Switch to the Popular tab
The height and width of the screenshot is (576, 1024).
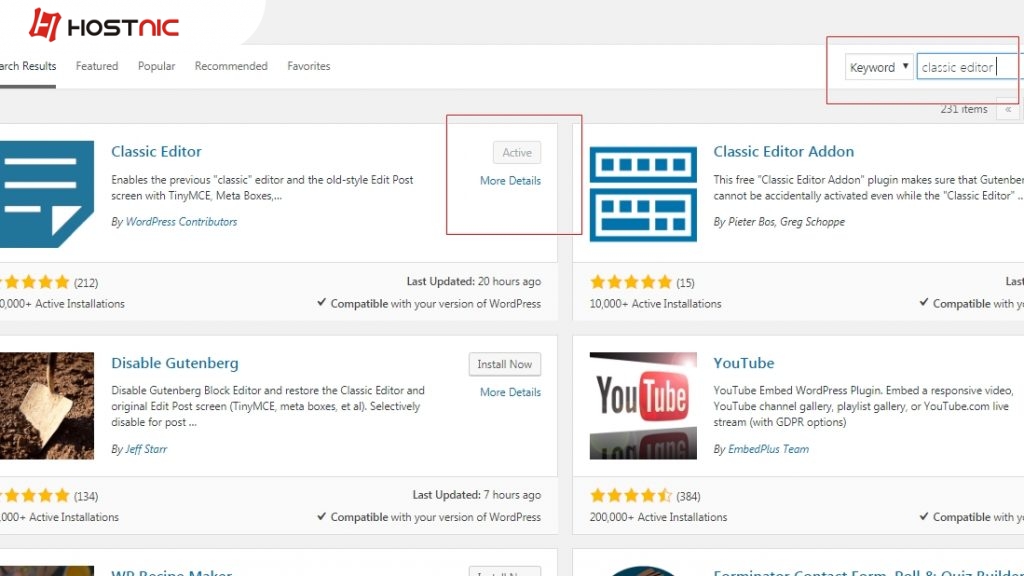[156, 66]
